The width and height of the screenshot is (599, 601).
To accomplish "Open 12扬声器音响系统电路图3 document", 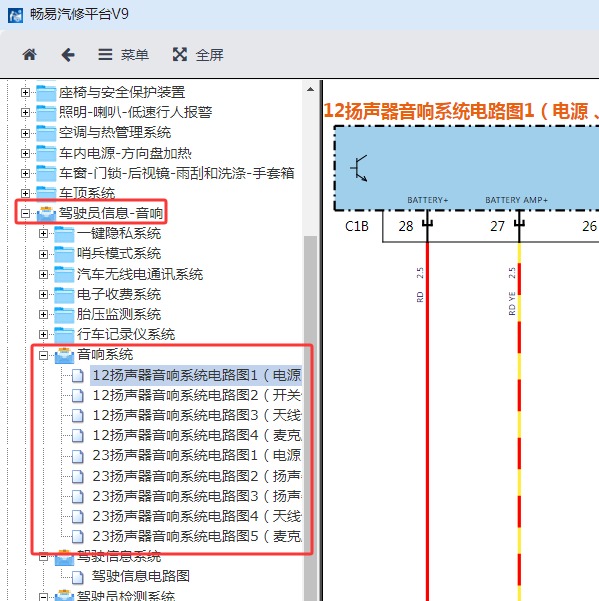I will coord(197,415).
